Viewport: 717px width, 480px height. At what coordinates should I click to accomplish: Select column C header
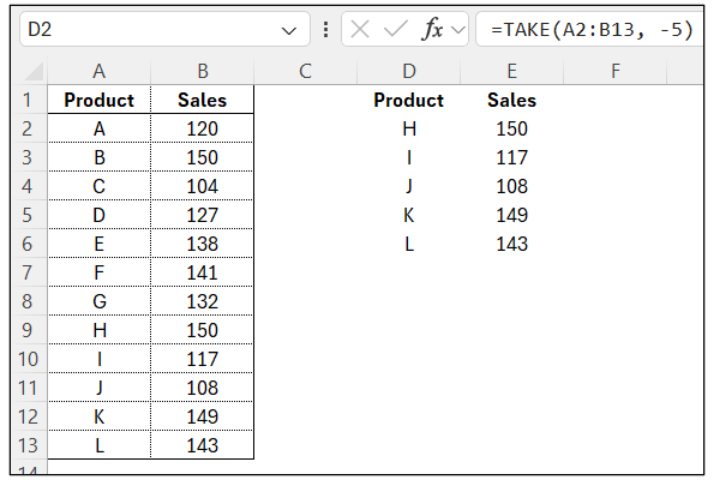tap(306, 71)
